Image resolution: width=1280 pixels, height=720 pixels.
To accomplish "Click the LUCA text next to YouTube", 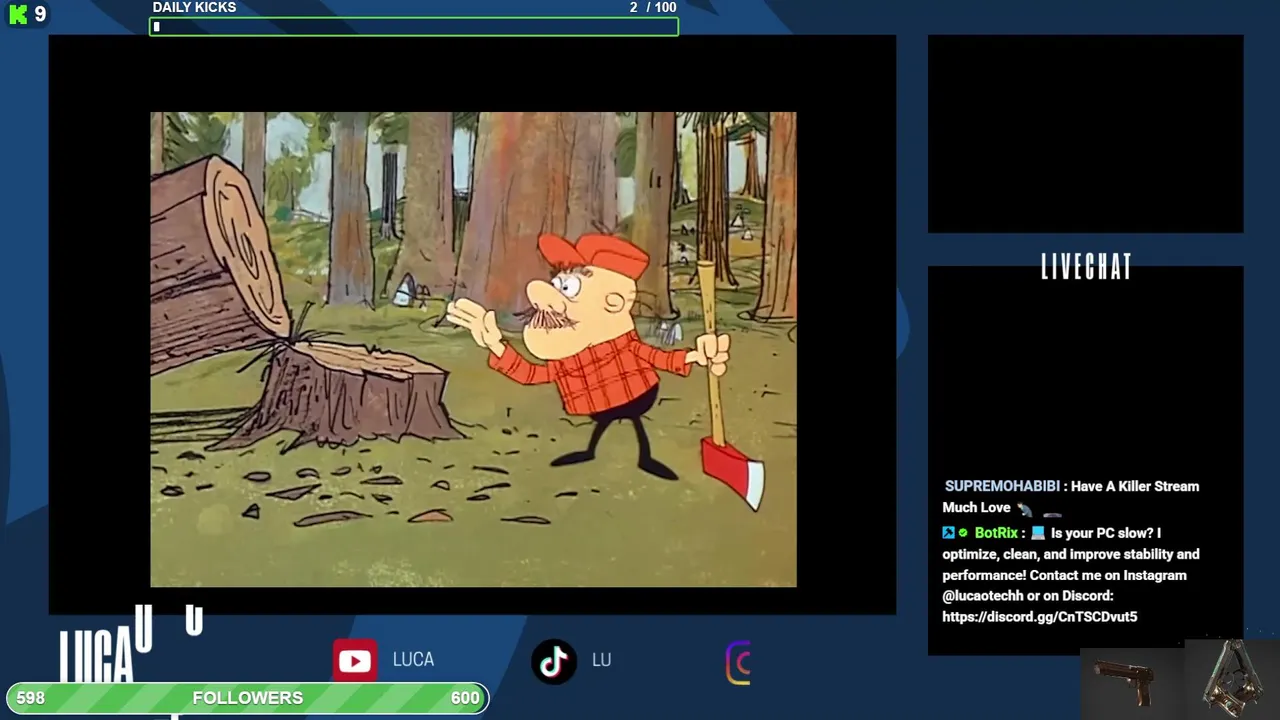I will coord(413,660).
